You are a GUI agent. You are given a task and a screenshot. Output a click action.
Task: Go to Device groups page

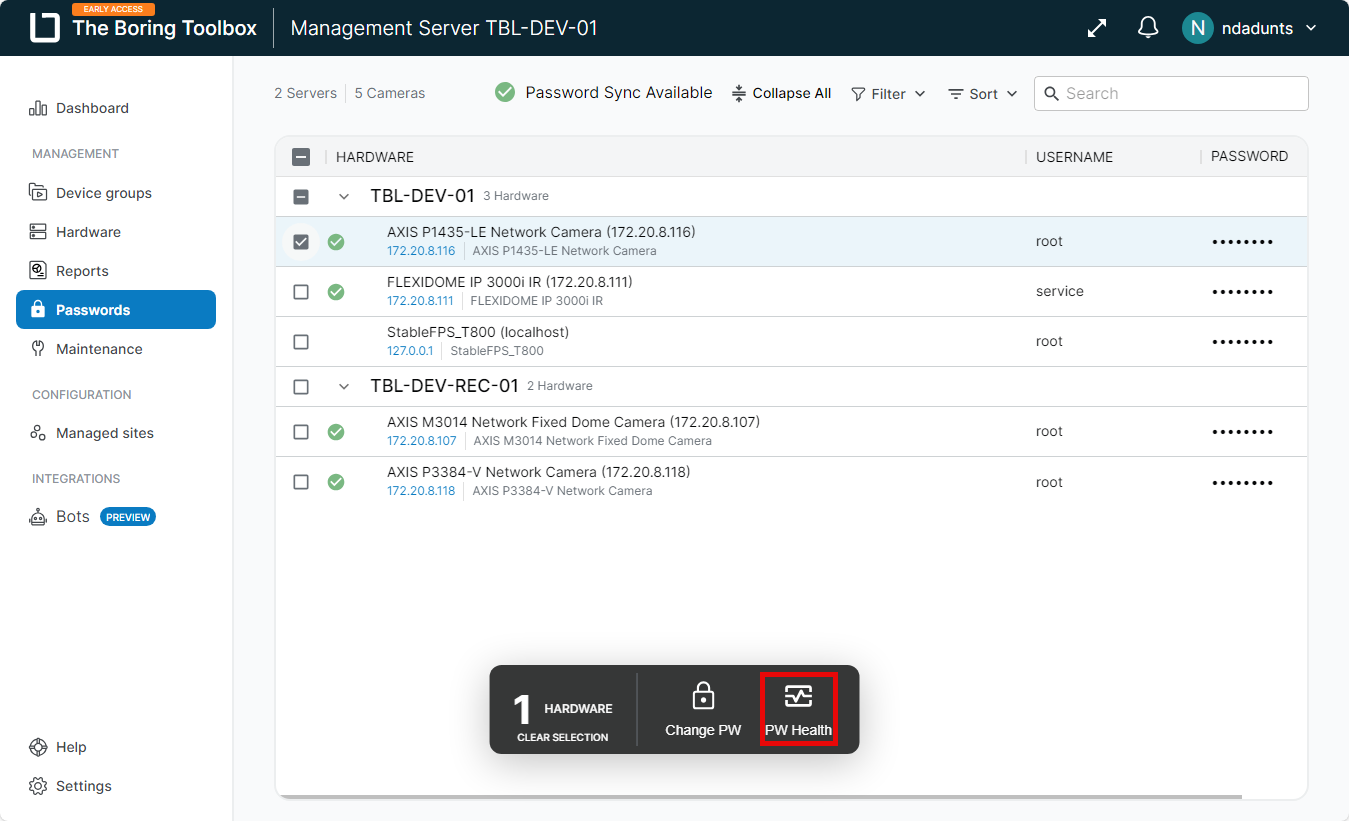(x=103, y=193)
